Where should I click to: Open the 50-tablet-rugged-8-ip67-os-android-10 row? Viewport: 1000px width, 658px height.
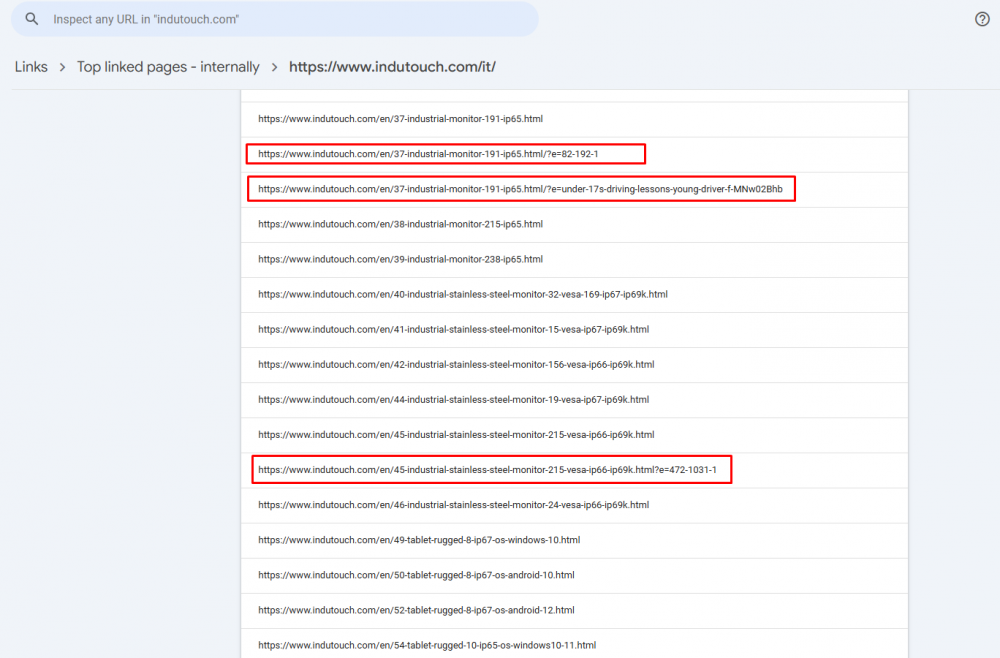pos(575,575)
